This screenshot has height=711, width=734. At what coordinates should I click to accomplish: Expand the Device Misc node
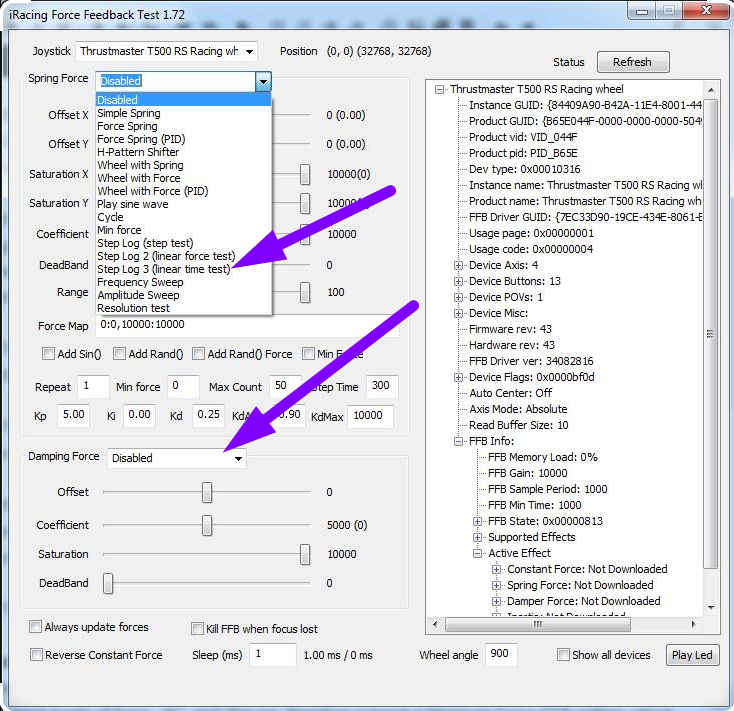coord(459,314)
